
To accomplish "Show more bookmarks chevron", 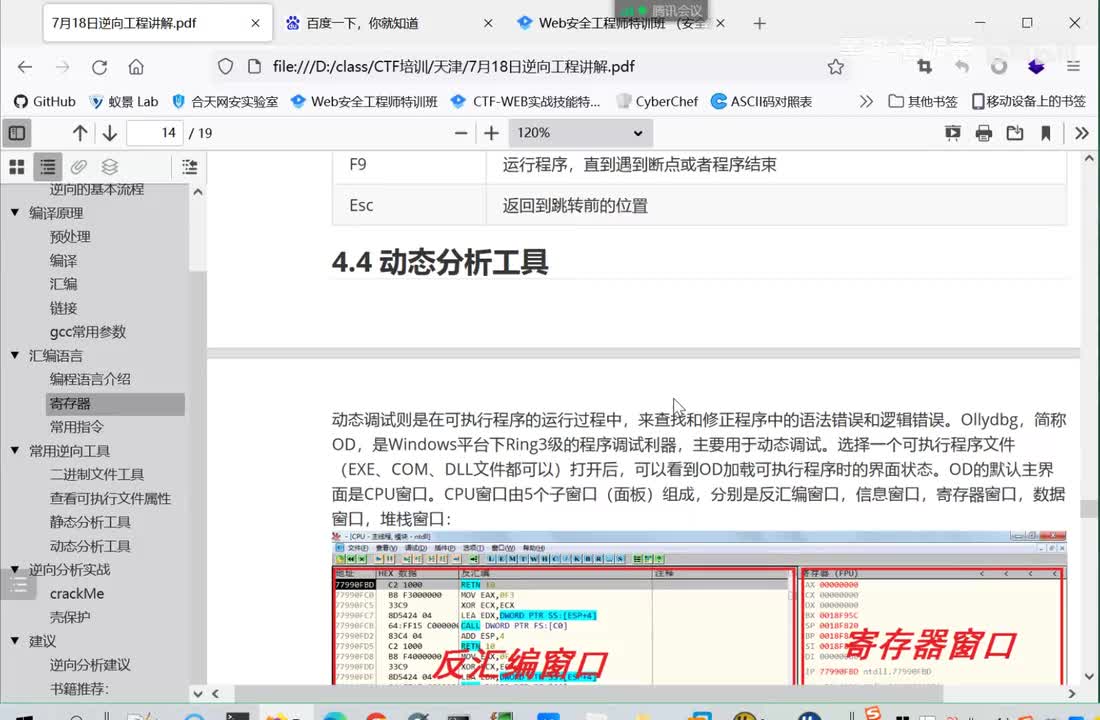I will click(866, 102).
